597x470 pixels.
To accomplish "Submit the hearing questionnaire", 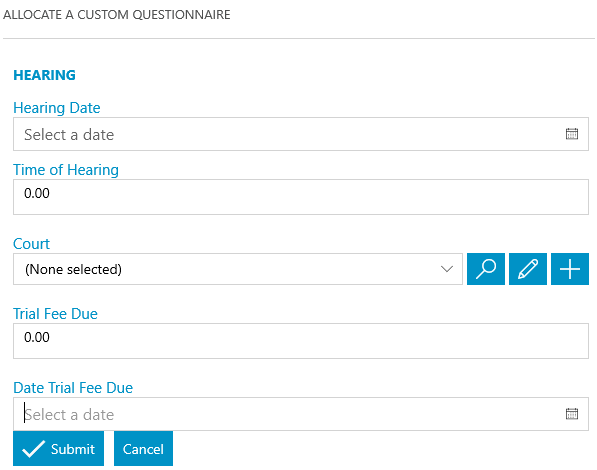I will tap(59, 448).
